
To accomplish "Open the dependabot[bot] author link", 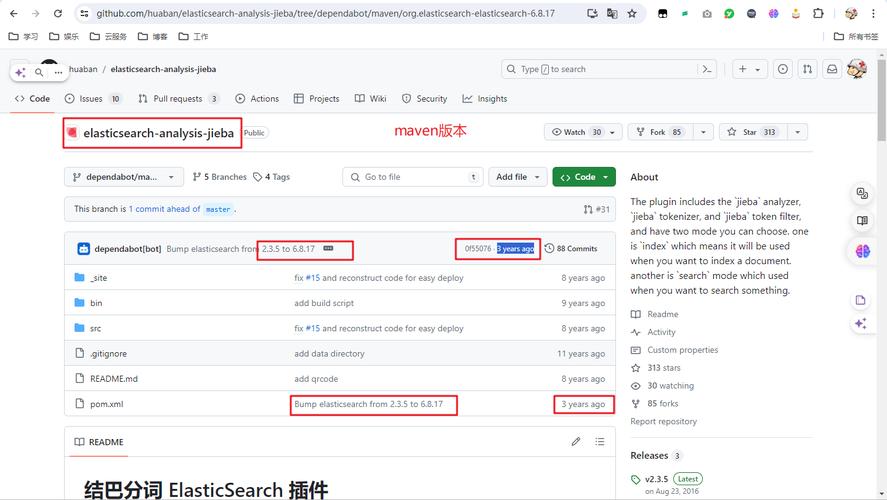I will coord(128,249).
